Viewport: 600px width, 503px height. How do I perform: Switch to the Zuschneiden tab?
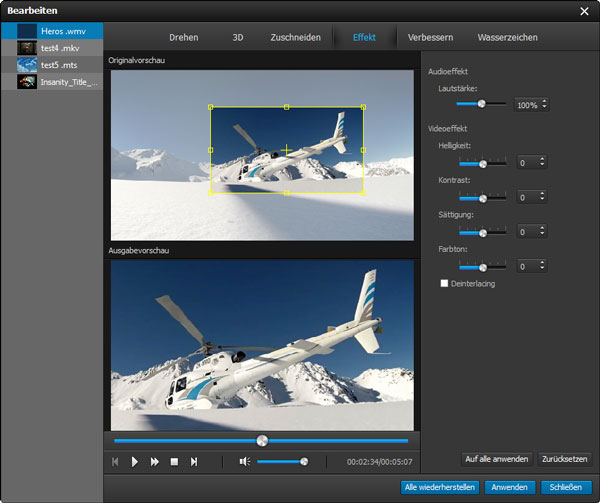(x=295, y=37)
